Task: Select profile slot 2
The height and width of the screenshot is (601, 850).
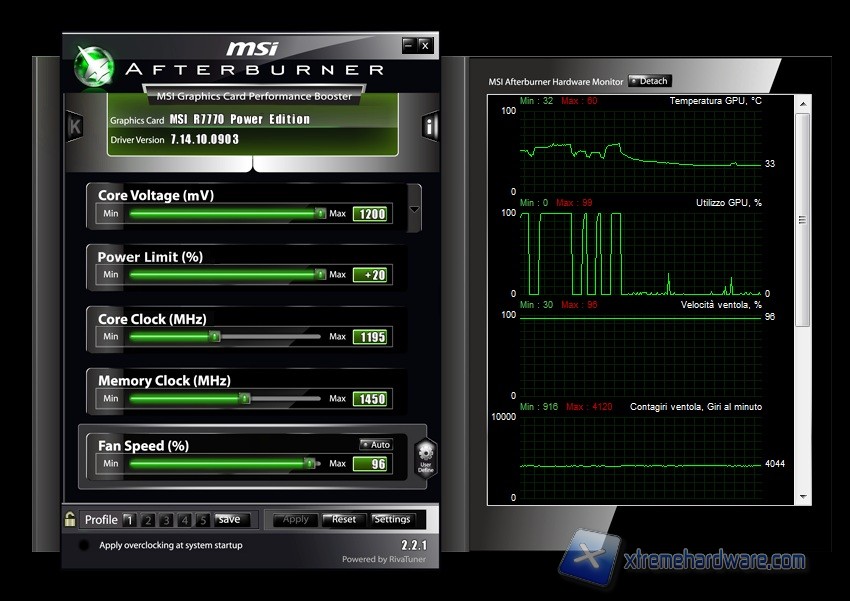Action: (147, 520)
